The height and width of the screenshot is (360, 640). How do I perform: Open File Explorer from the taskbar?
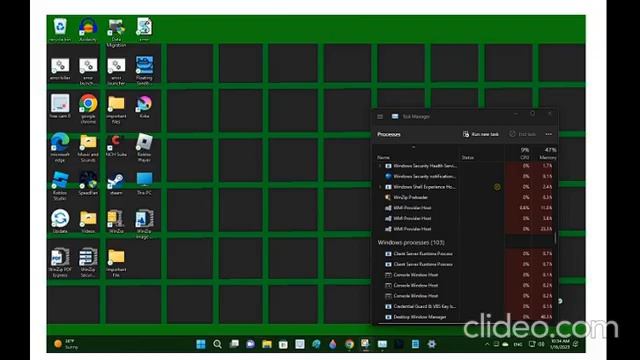(x=267, y=344)
